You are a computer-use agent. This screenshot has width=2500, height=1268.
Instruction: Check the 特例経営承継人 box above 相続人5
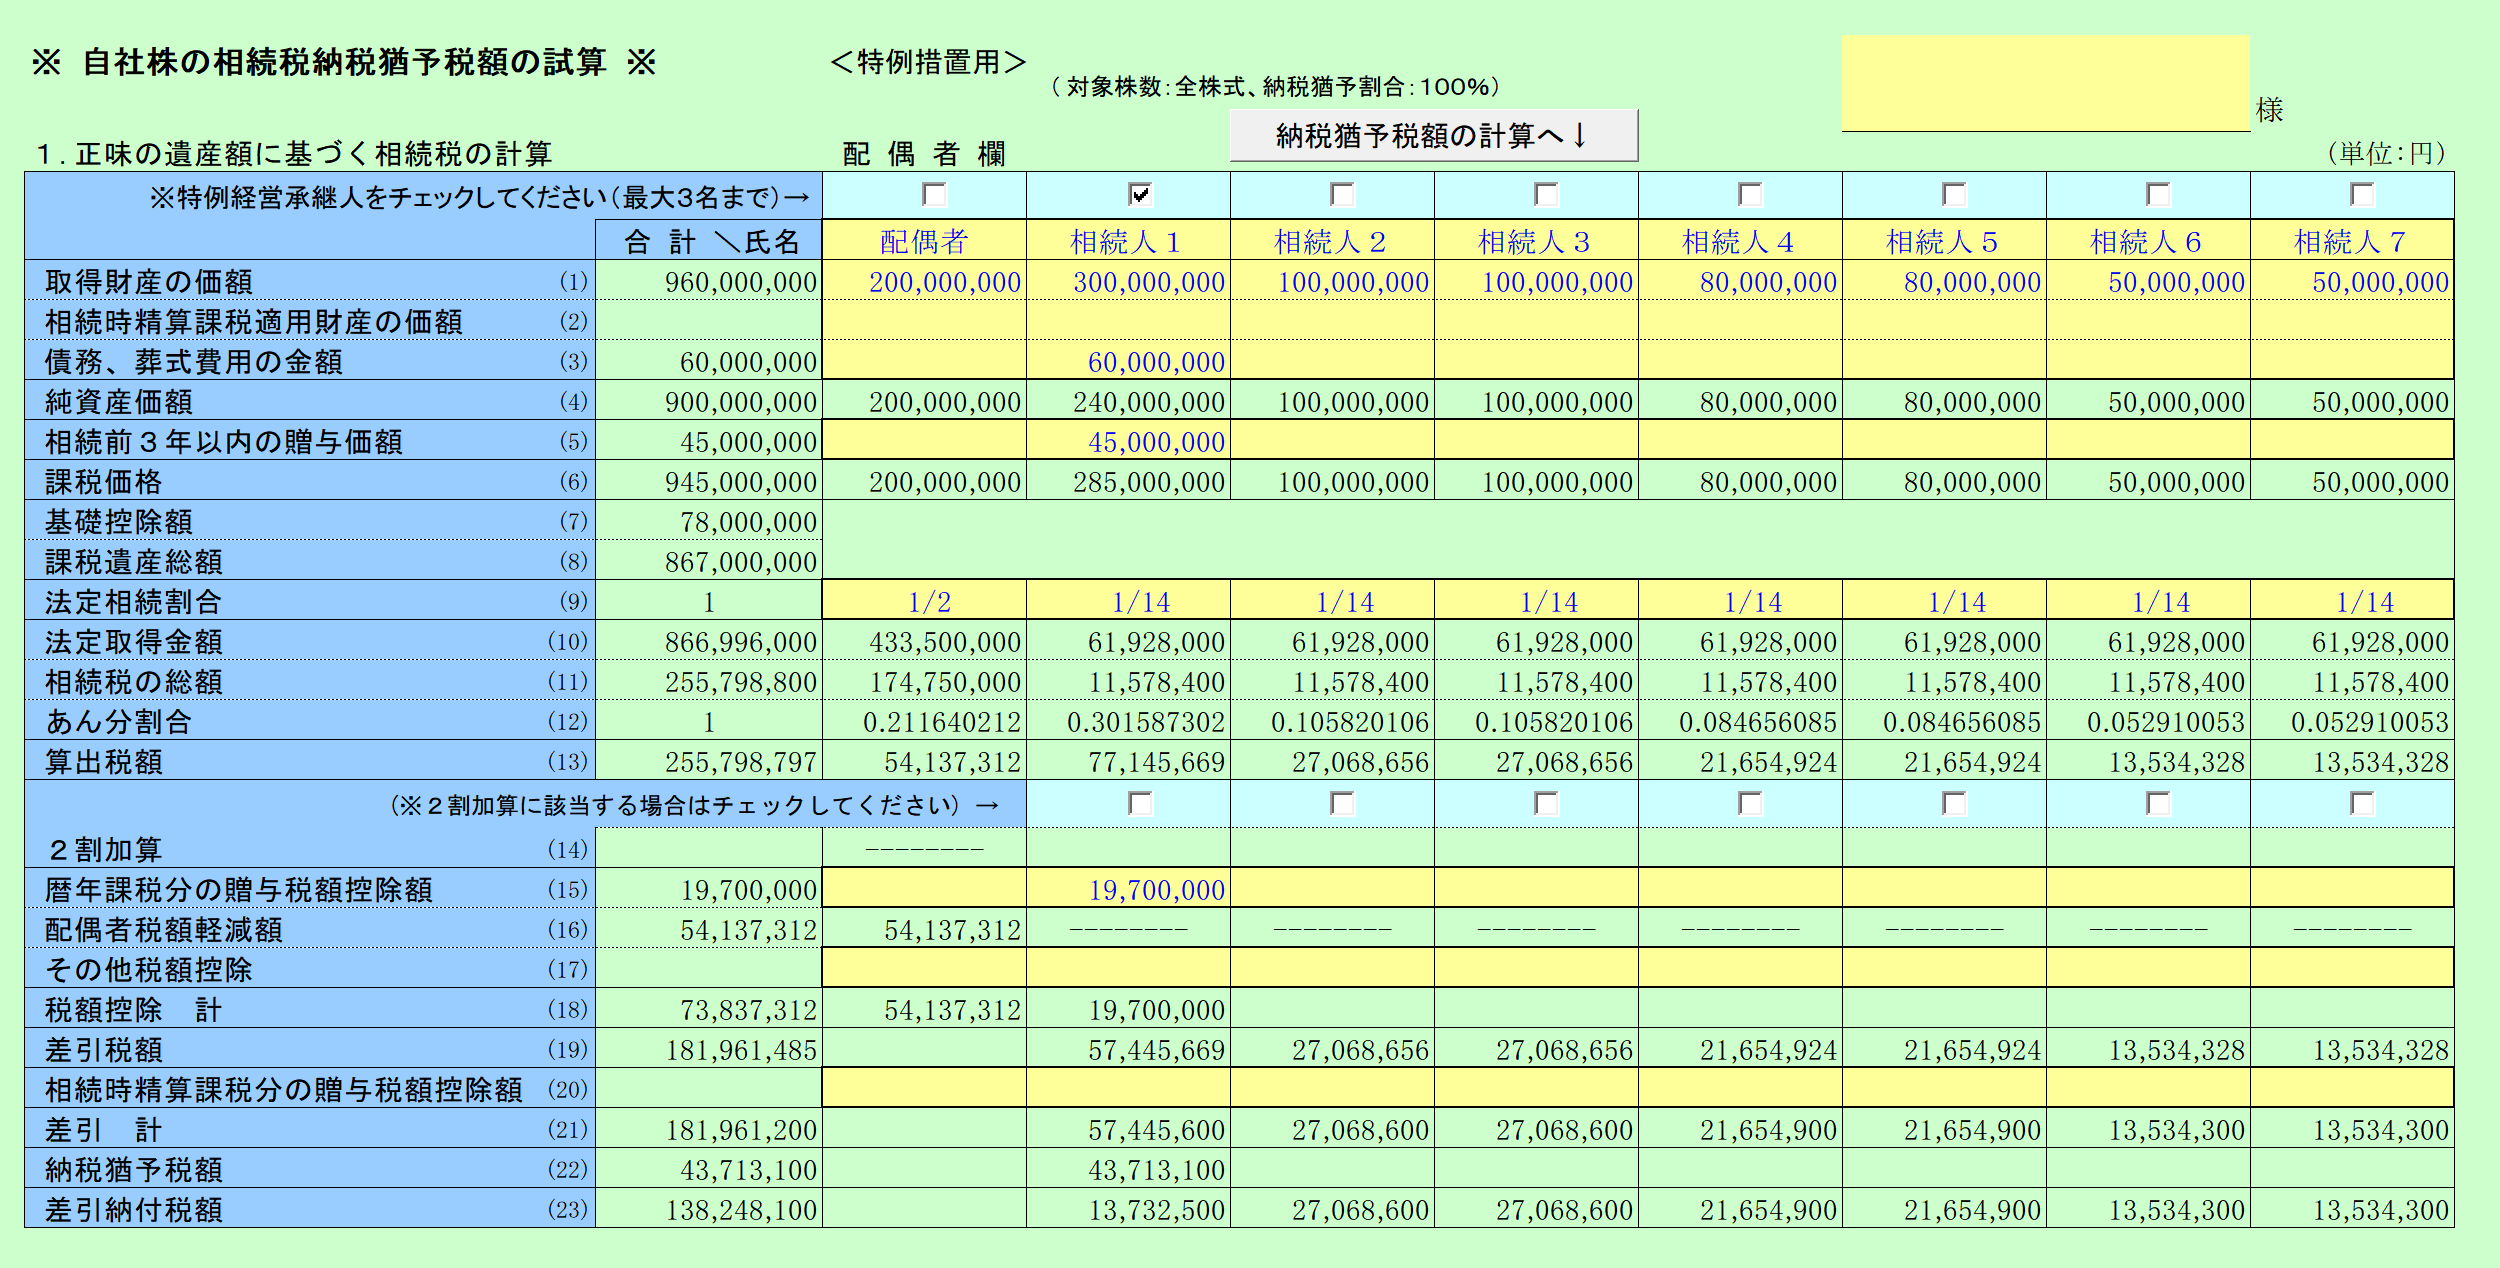pyautogui.click(x=1954, y=194)
